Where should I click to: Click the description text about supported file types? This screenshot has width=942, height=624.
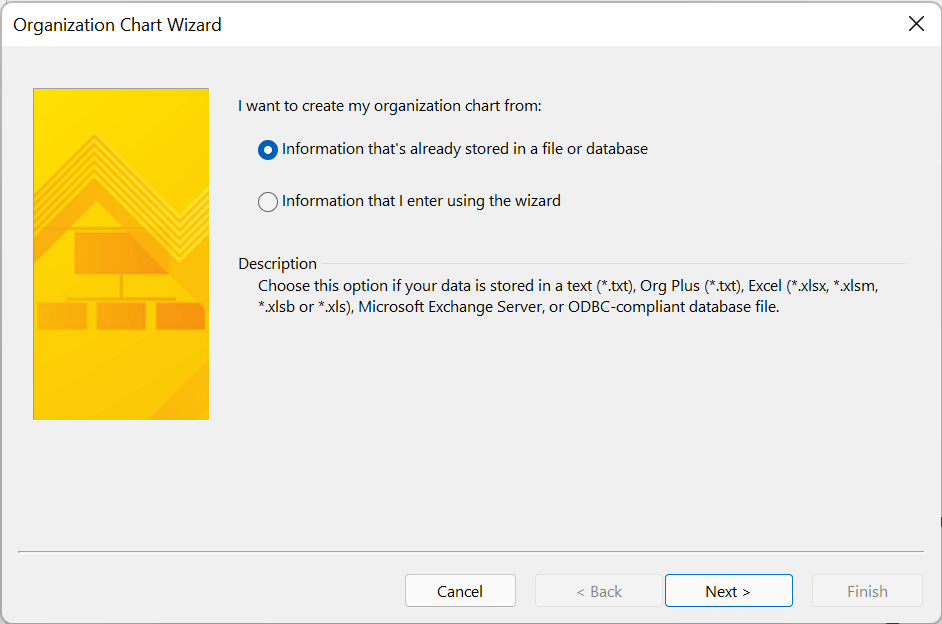pos(567,296)
